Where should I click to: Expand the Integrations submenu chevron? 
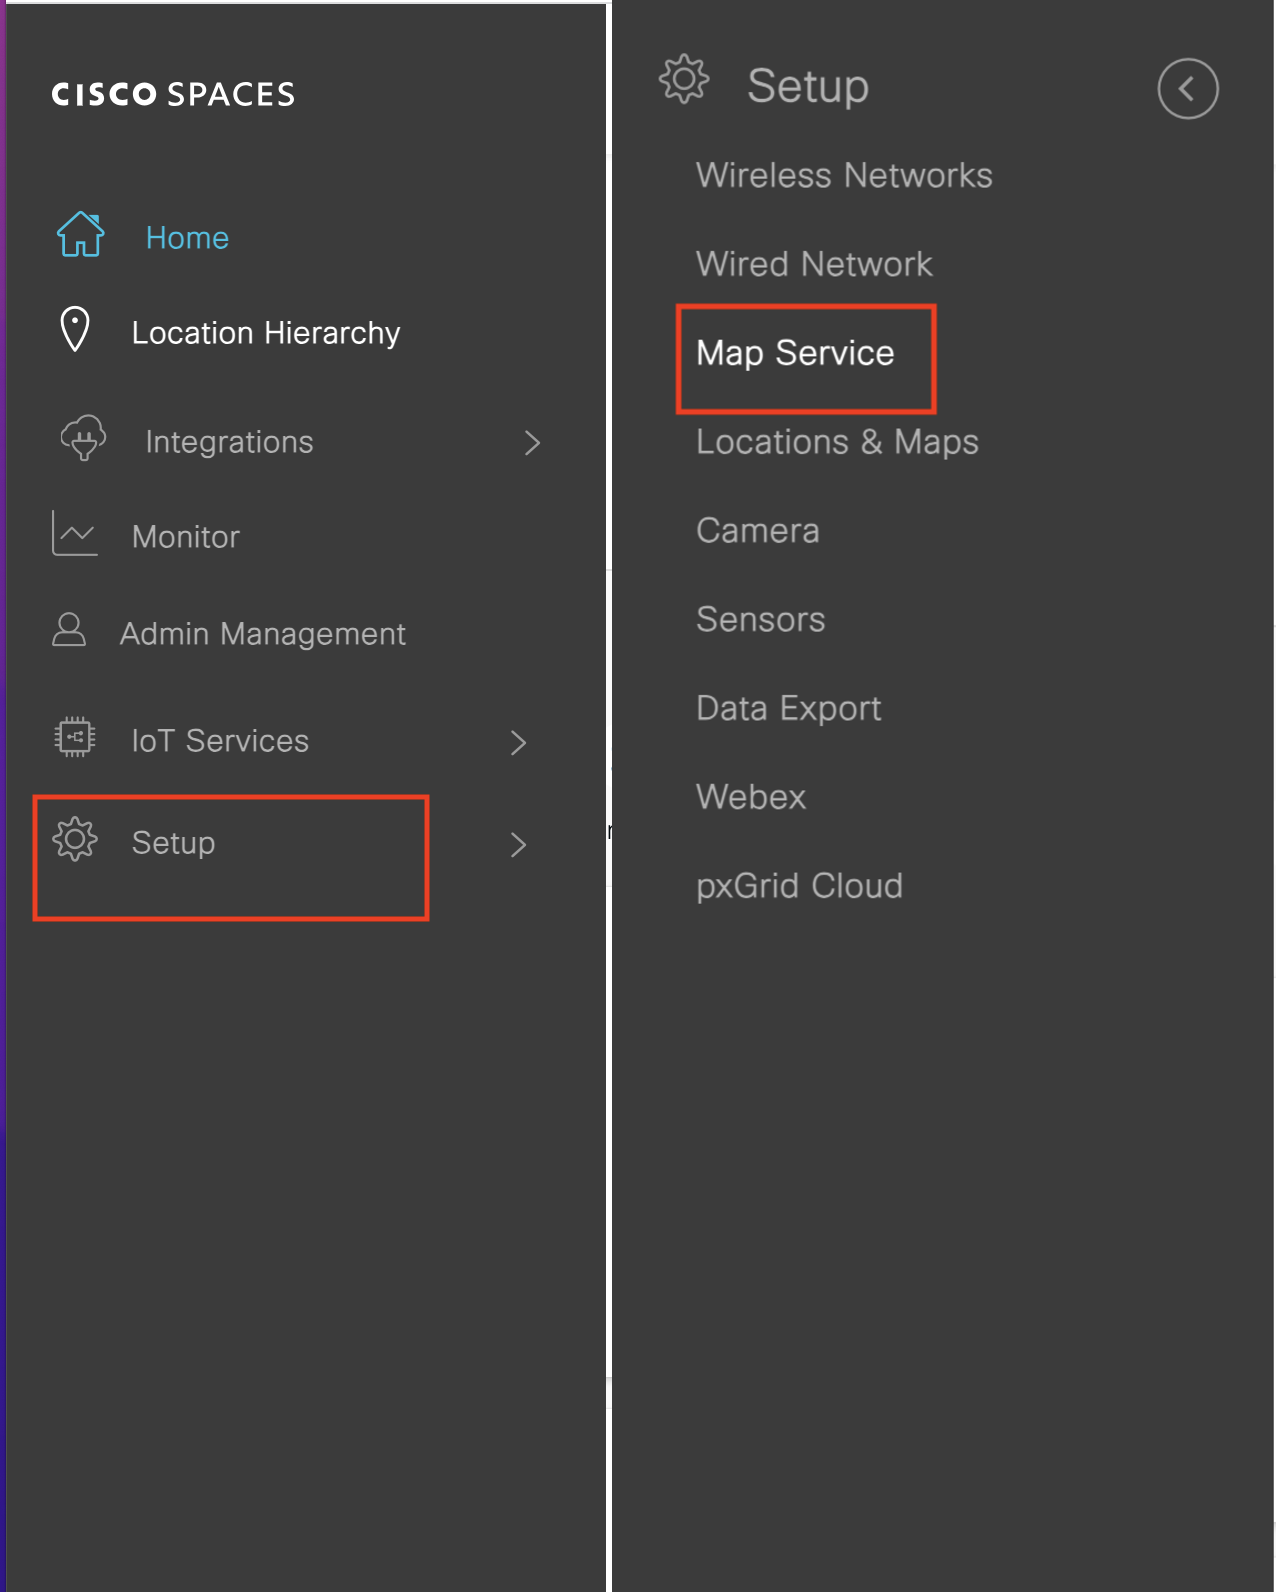coord(532,443)
